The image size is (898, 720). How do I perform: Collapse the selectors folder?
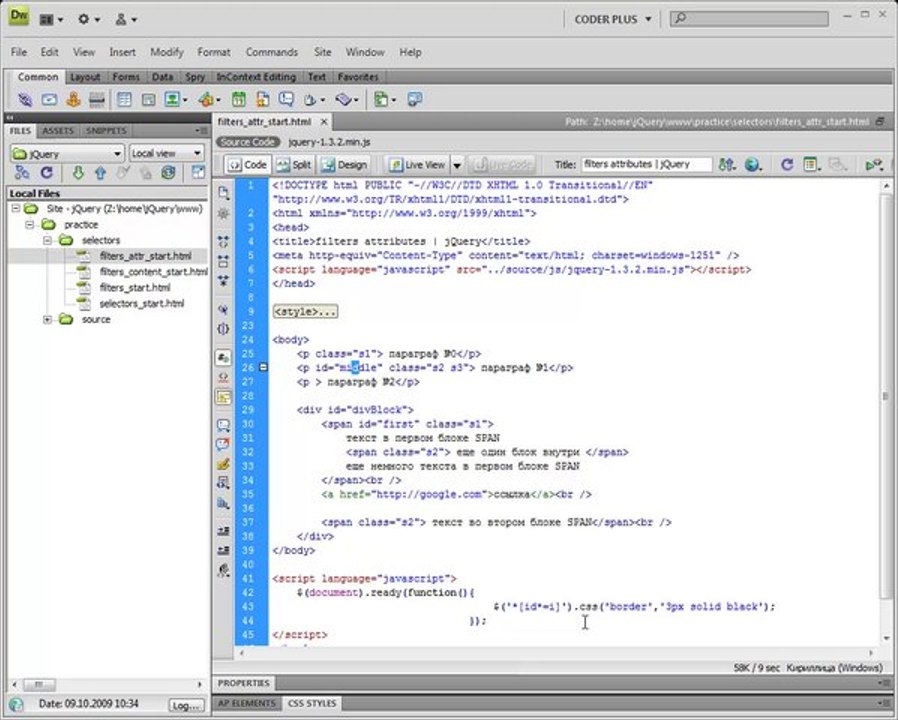tap(48, 240)
